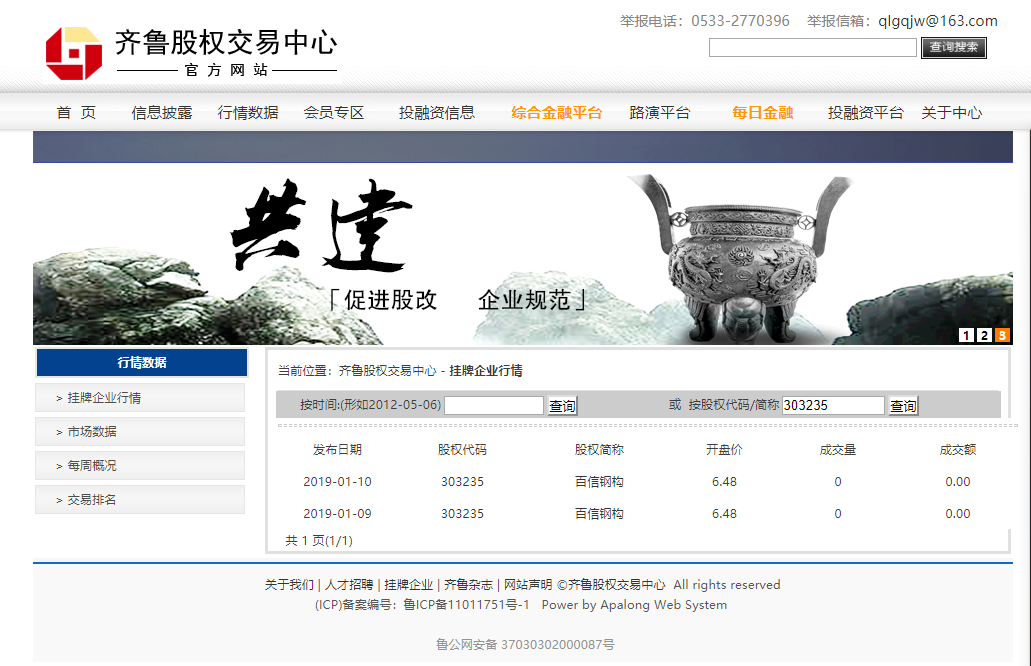Screen dimensions: 1031x666
Task: Open 挂牌企业 footer link
Action: coord(409,584)
